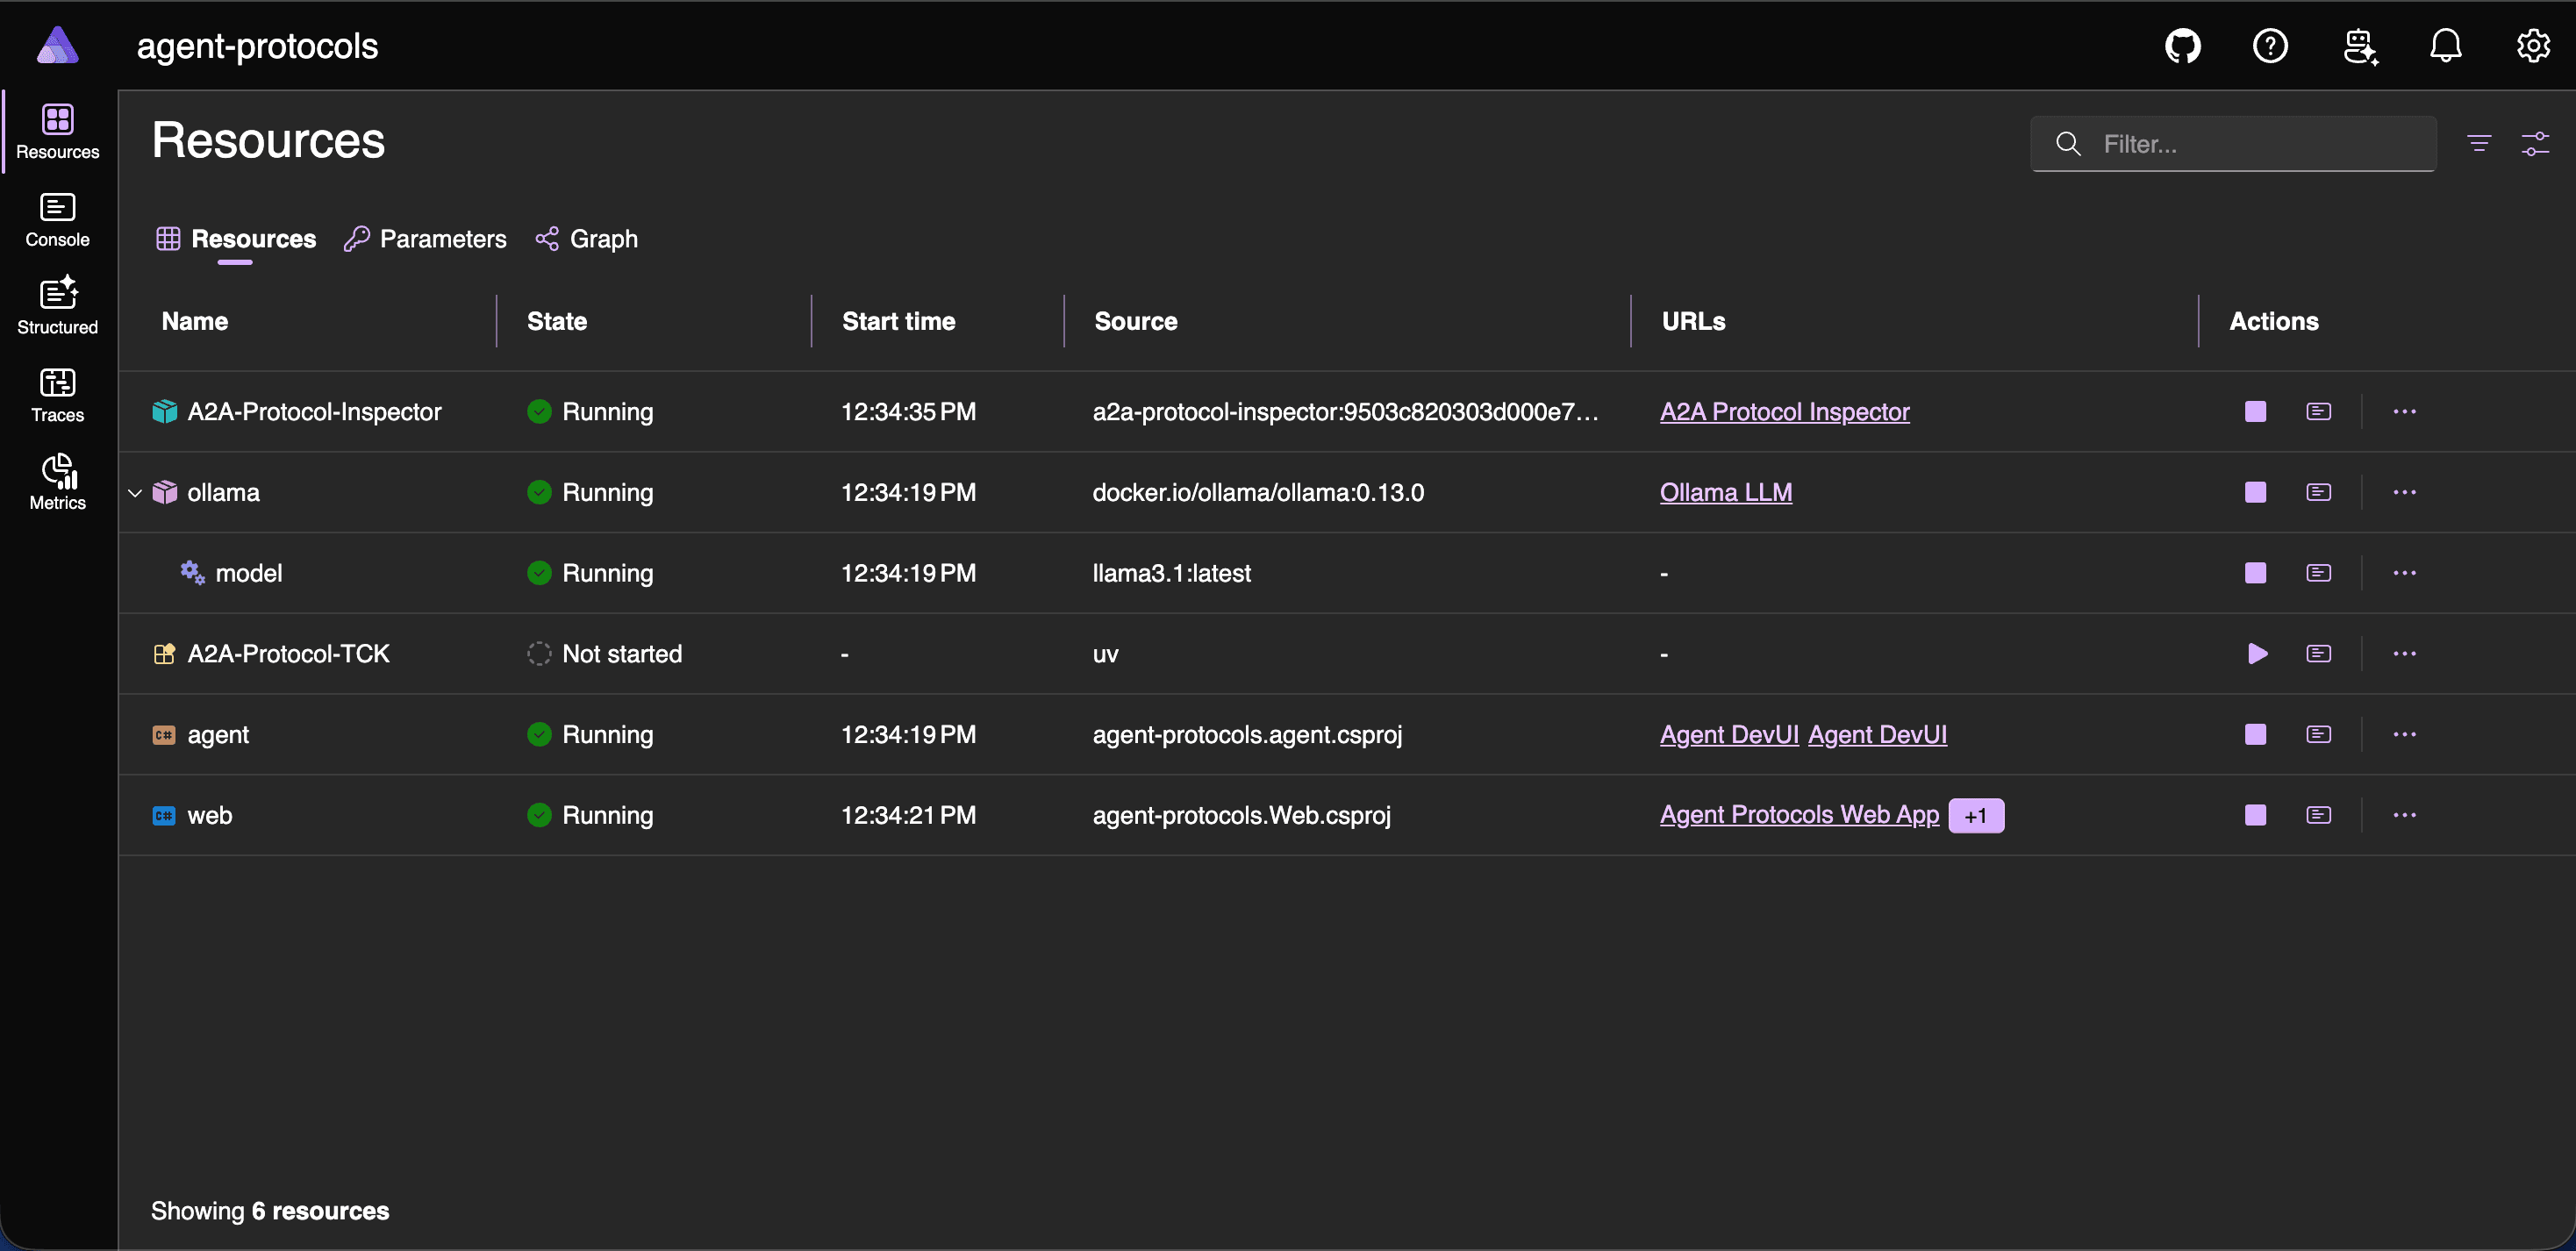Sort by the Start time column header
The width and height of the screenshot is (2576, 1251).
coord(898,321)
